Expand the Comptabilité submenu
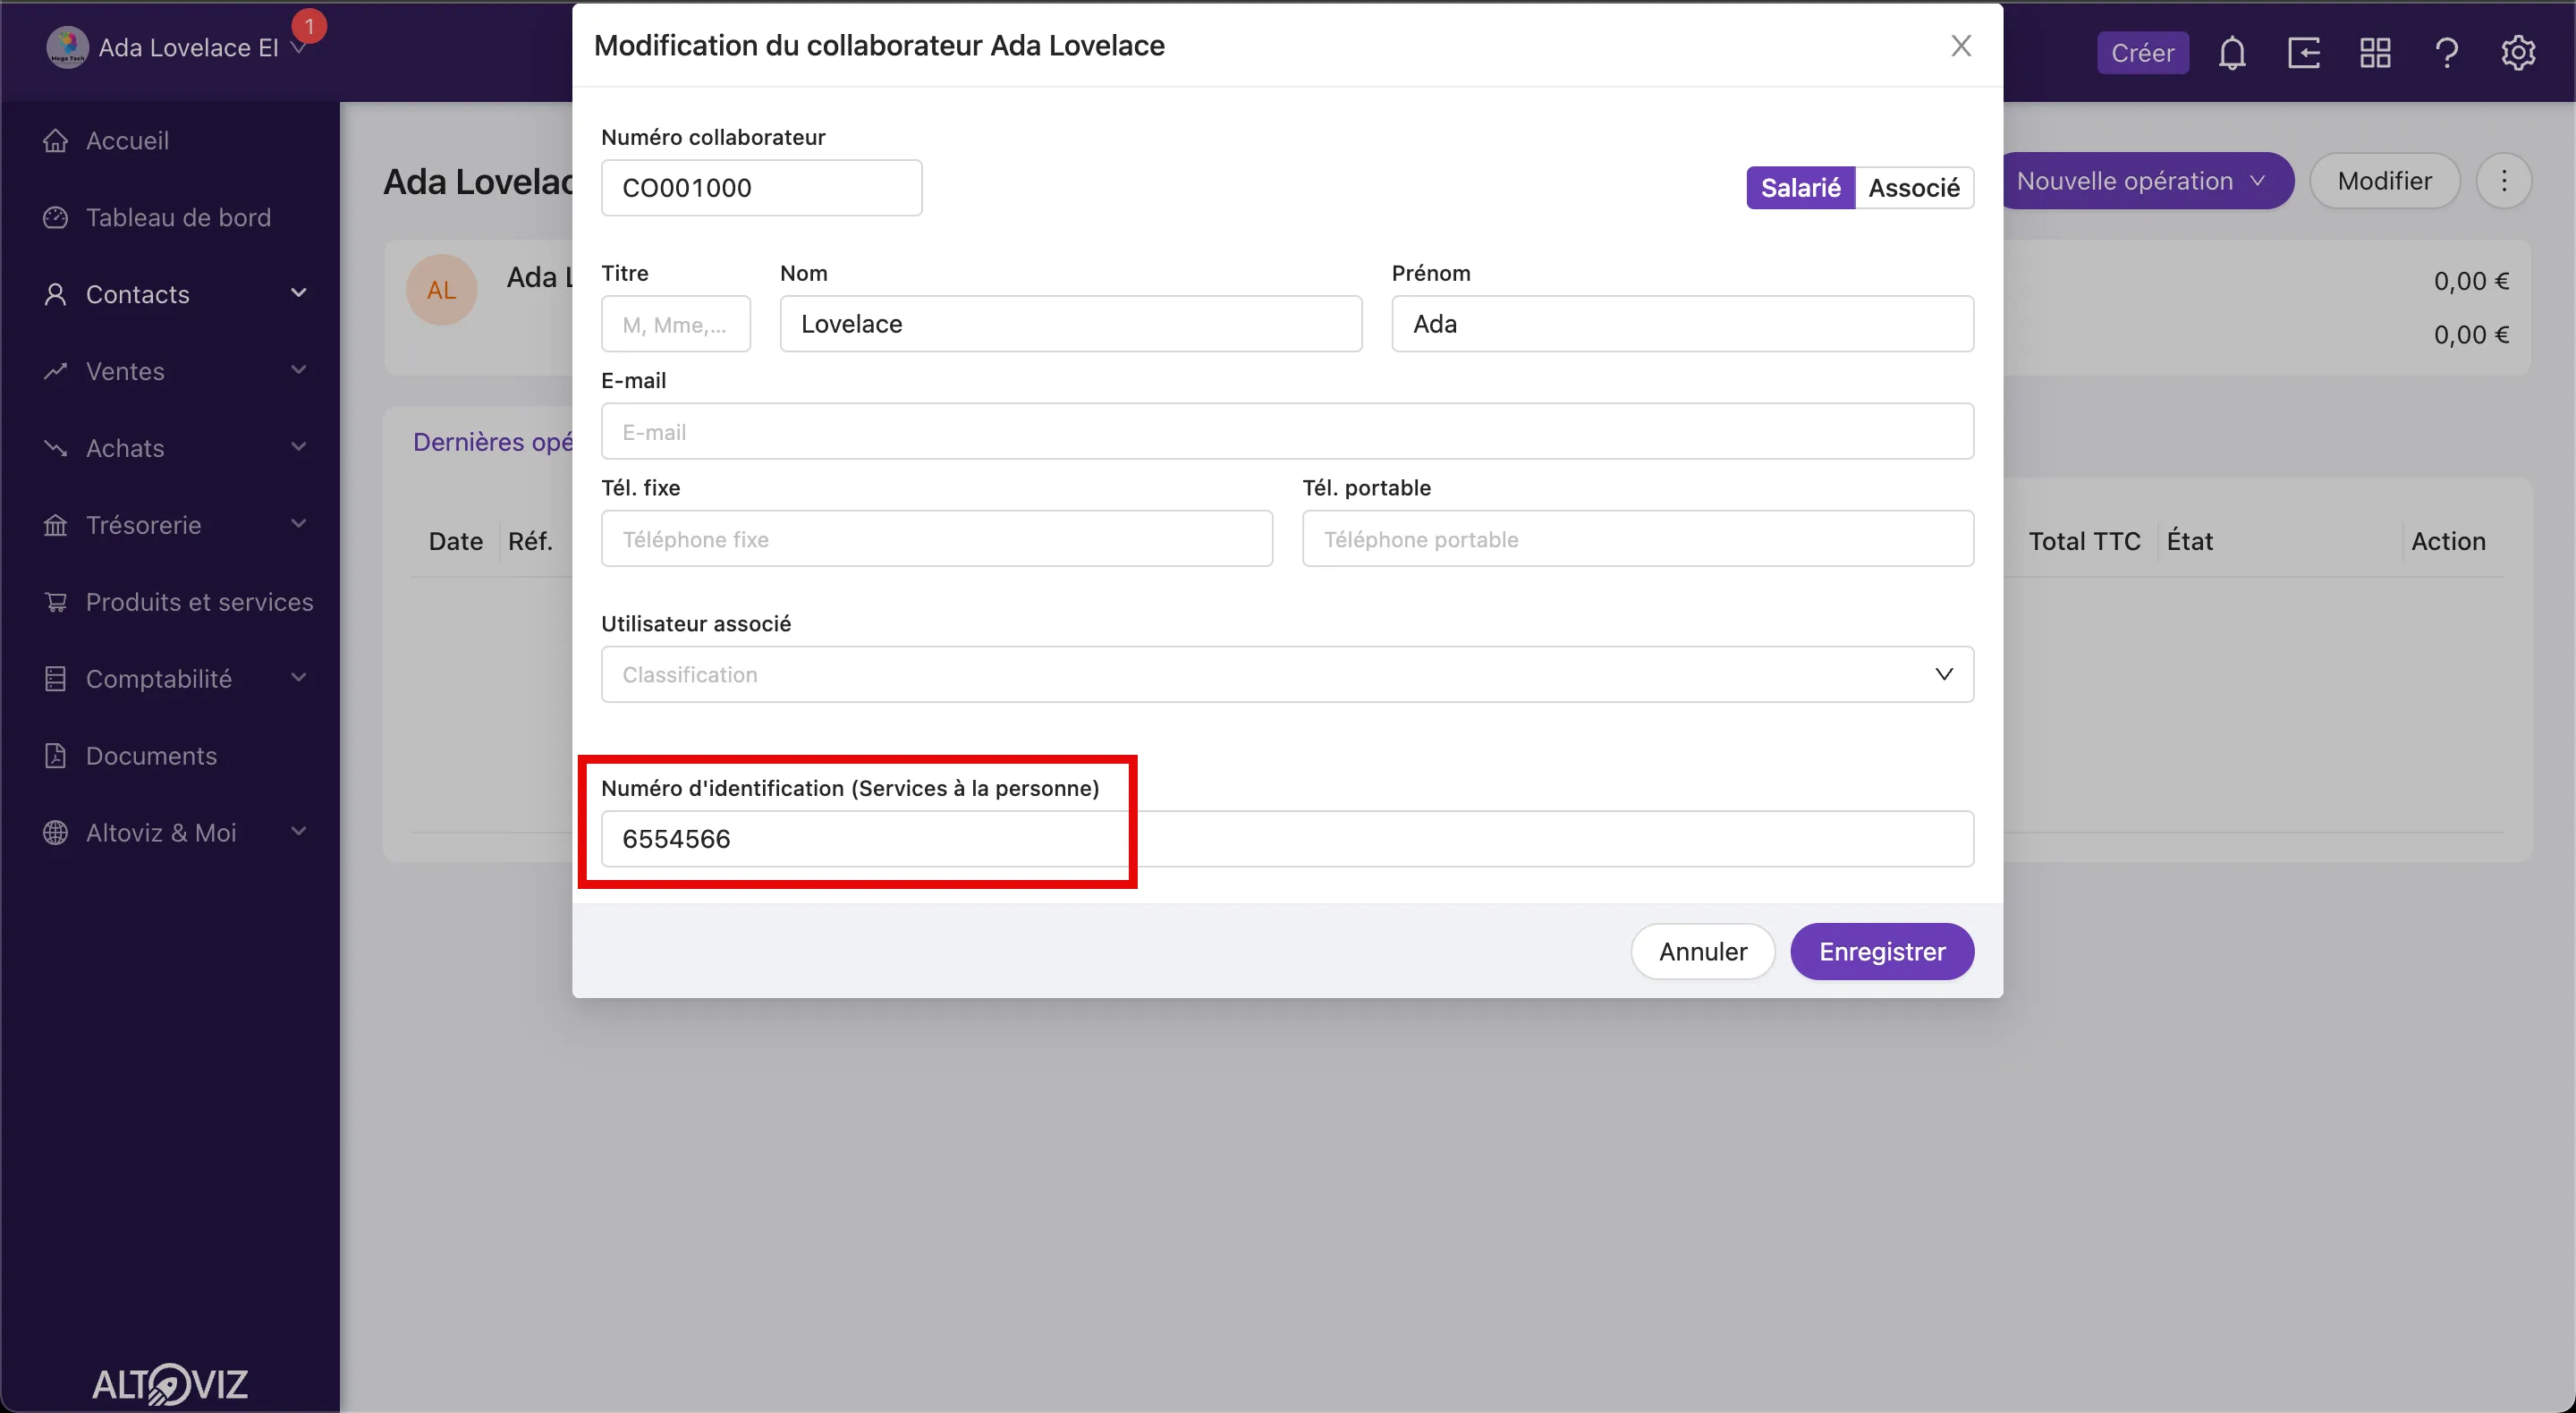 coord(298,678)
